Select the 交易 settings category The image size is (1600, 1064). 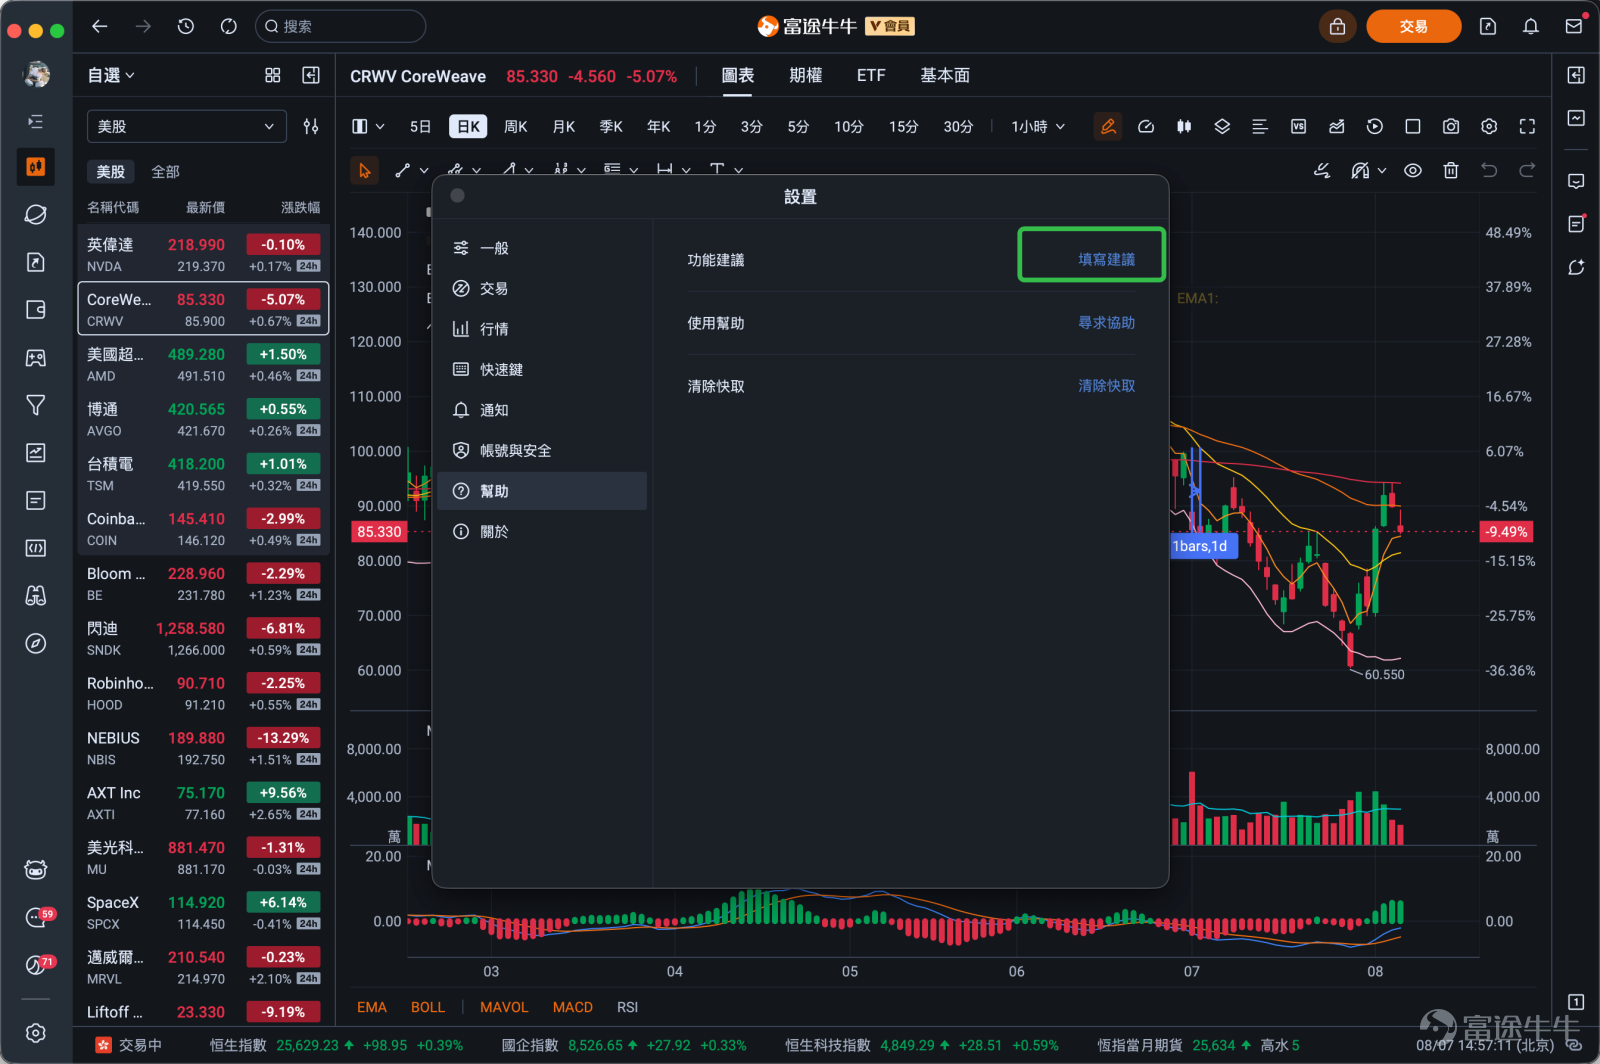coord(542,288)
